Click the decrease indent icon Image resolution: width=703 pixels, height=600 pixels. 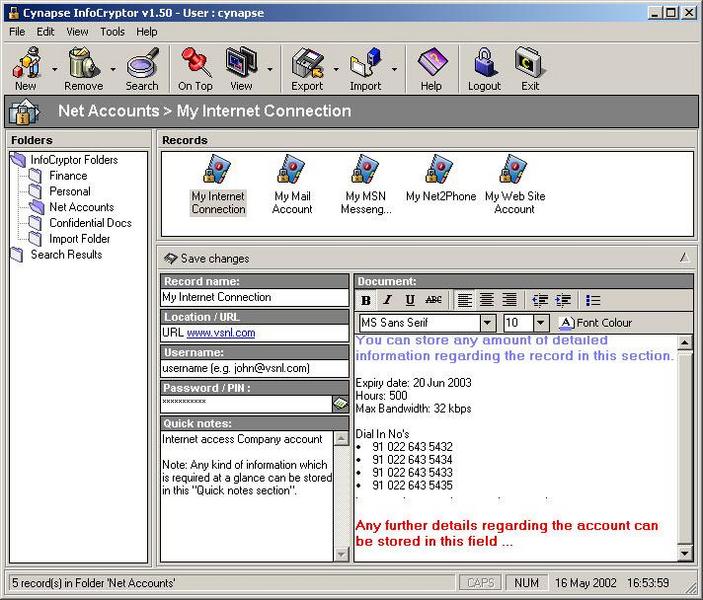540,300
